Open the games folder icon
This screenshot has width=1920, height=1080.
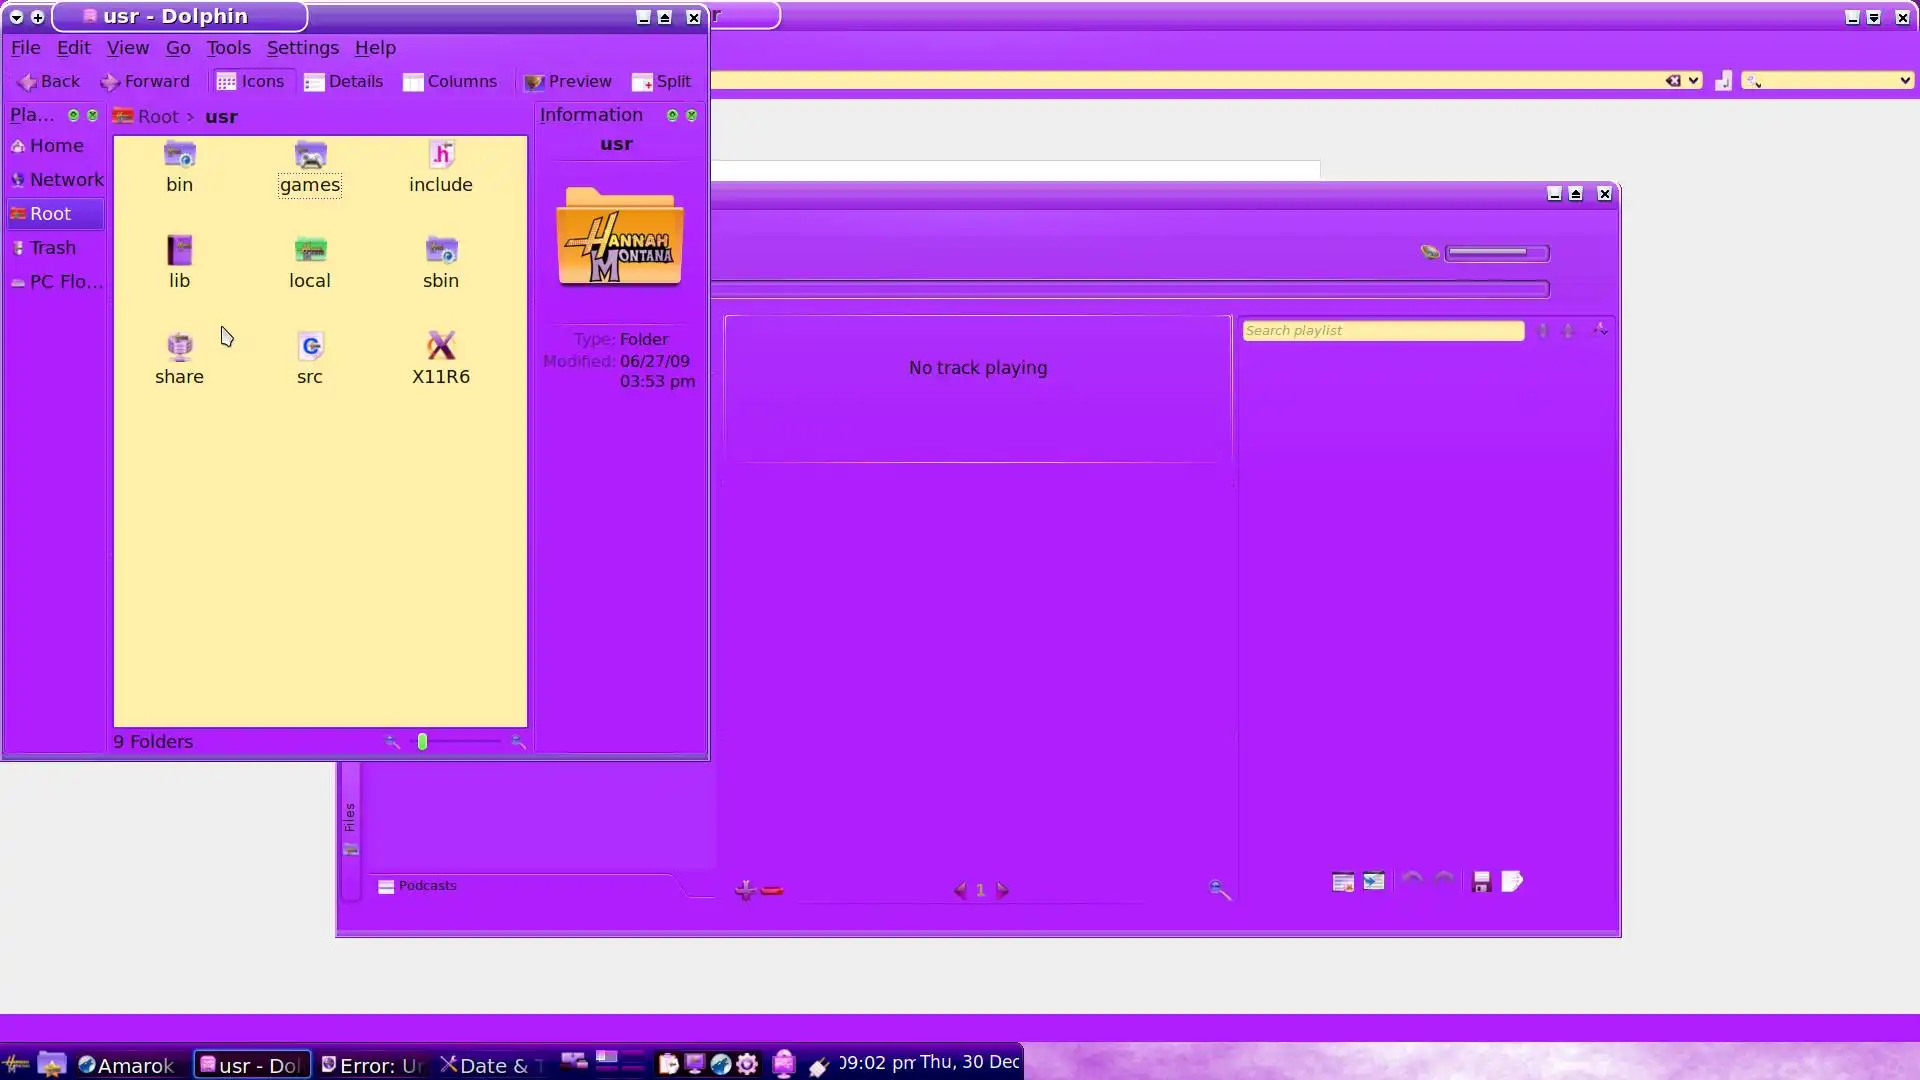(x=310, y=156)
